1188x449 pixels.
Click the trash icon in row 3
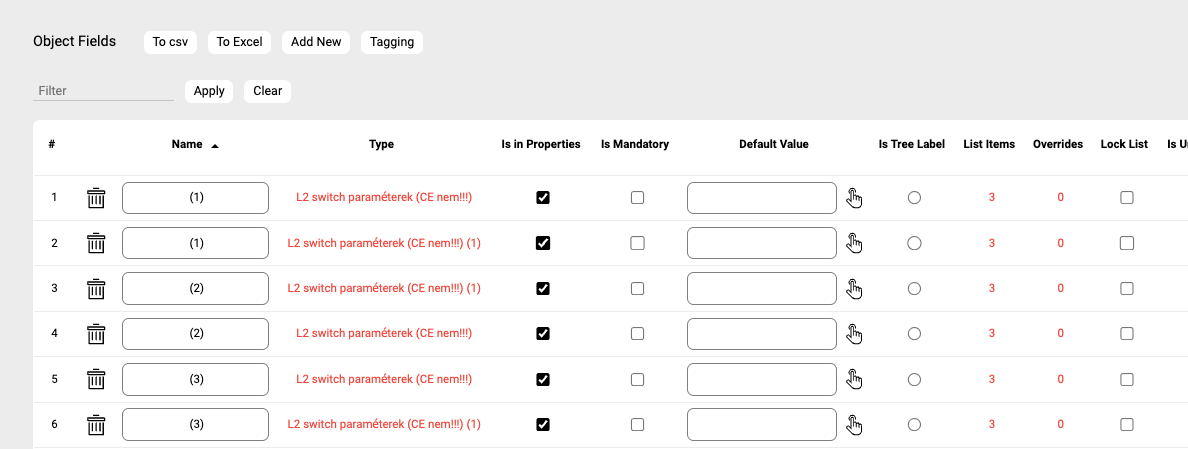tap(96, 289)
